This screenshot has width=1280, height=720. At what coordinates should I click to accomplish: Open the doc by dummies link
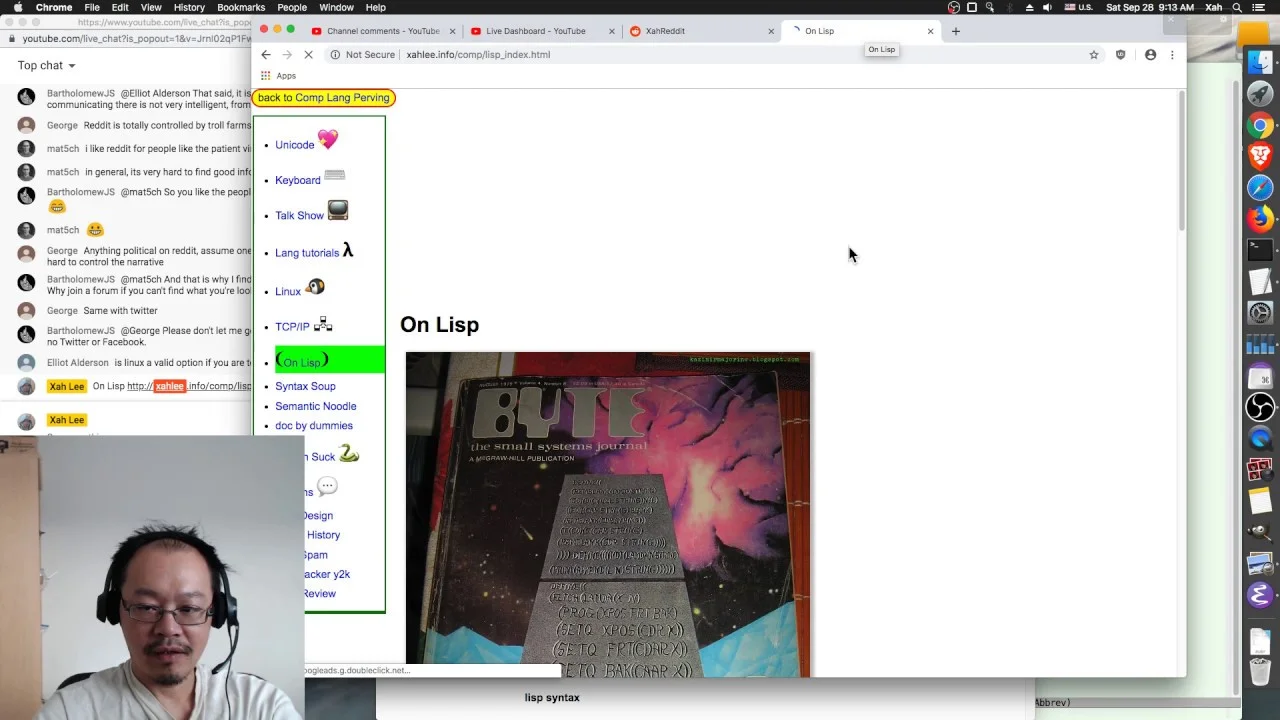(x=314, y=426)
